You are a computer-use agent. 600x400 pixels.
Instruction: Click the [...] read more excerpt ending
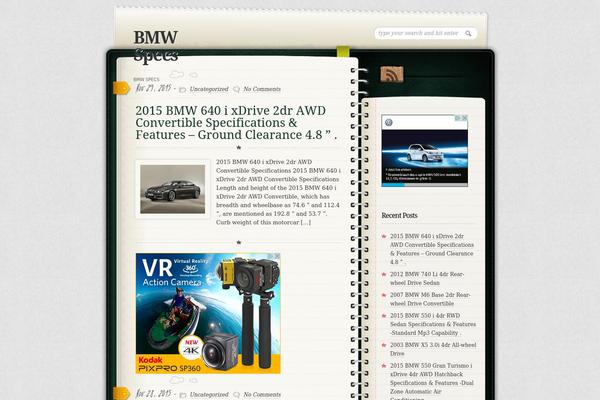[305, 222]
